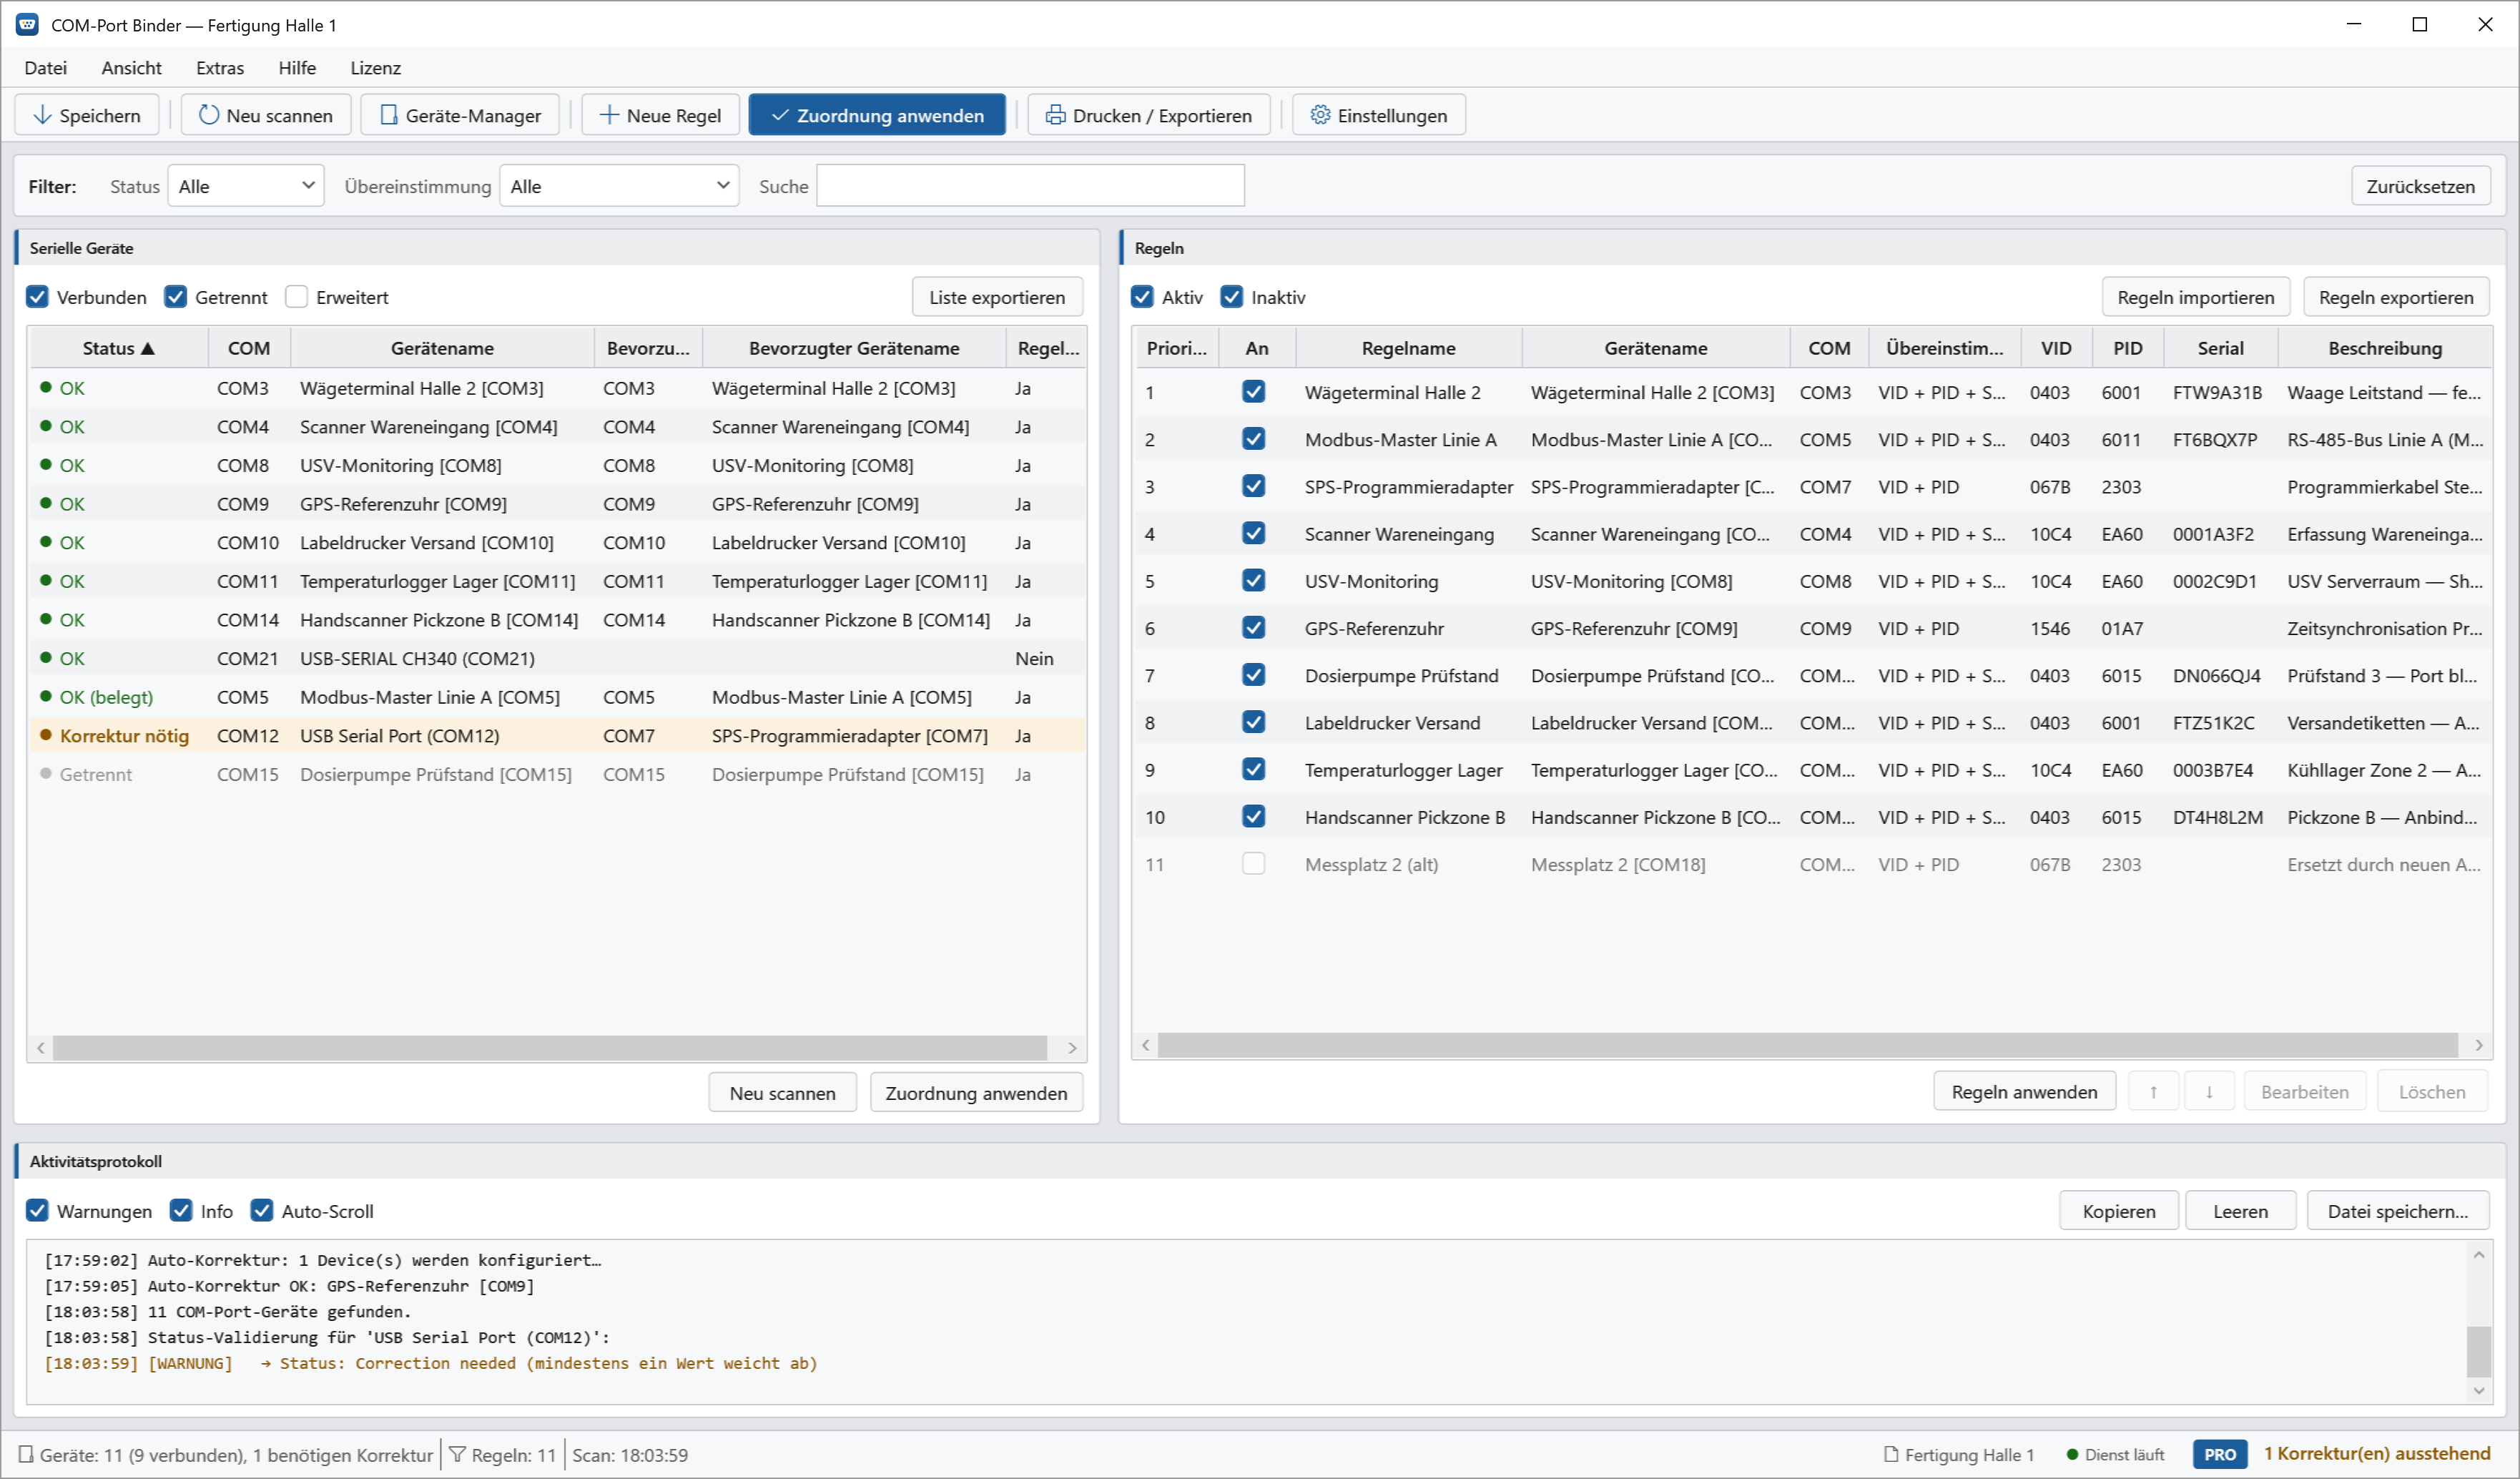Enable the Erweitert checkbox

pyautogui.click(x=297, y=297)
